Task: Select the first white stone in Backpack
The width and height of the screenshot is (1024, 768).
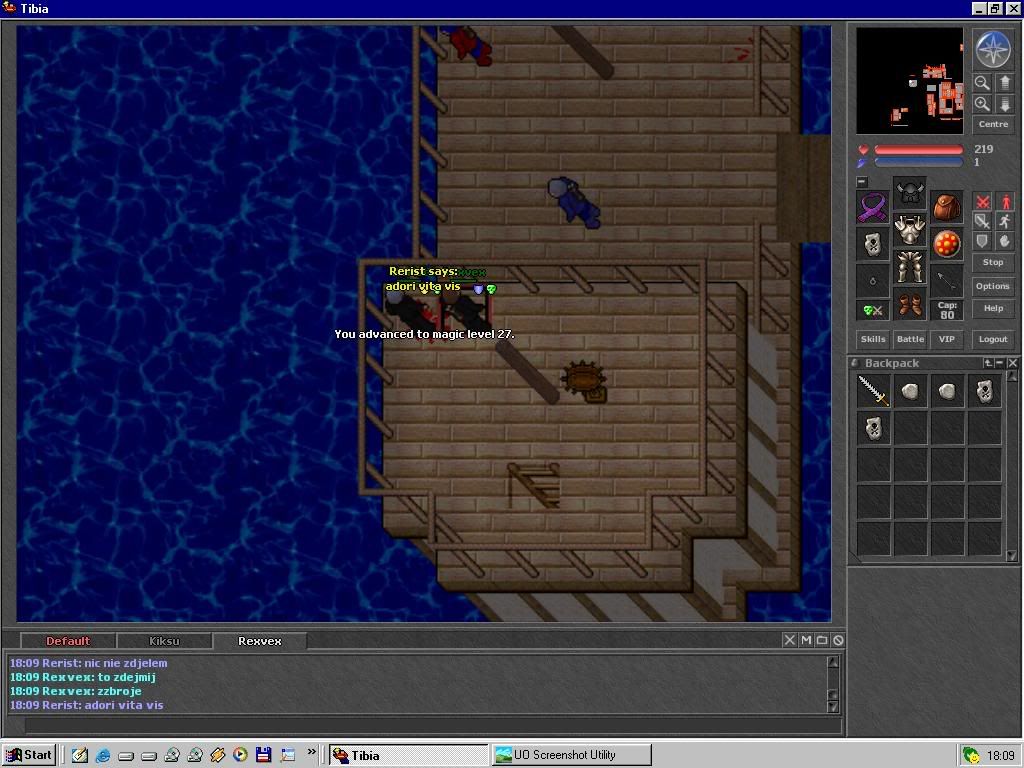Action: (910, 391)
